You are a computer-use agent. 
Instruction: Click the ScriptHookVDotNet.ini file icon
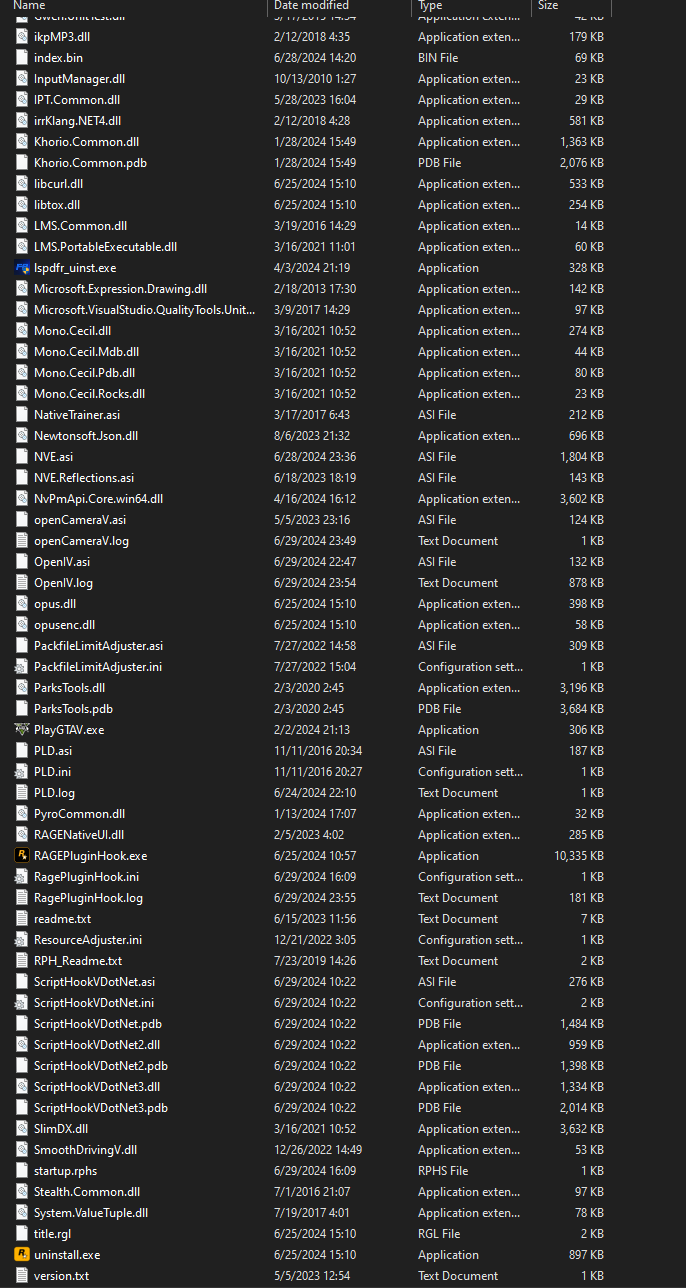tap(22, 1003)
